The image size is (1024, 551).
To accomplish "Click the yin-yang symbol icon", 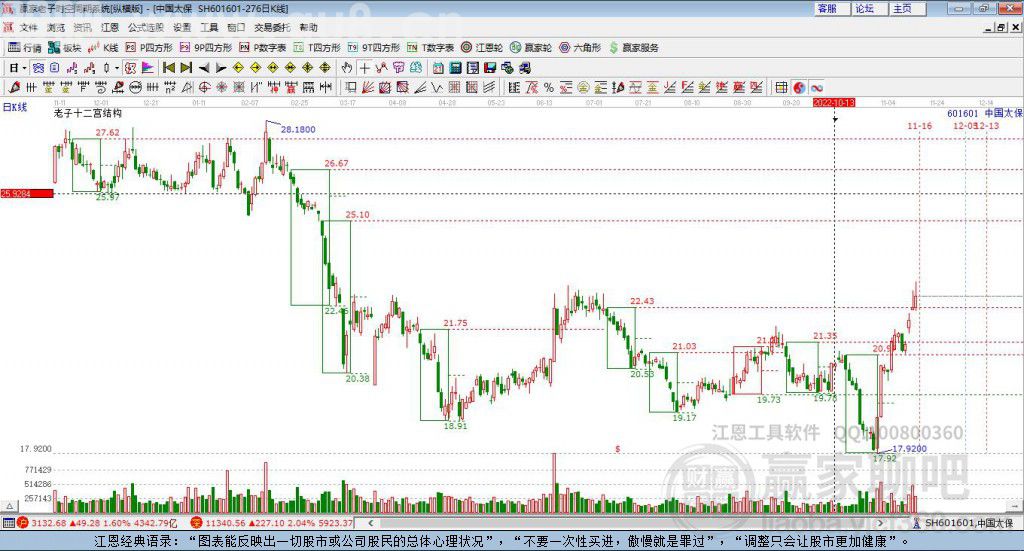I will [799, 87].
